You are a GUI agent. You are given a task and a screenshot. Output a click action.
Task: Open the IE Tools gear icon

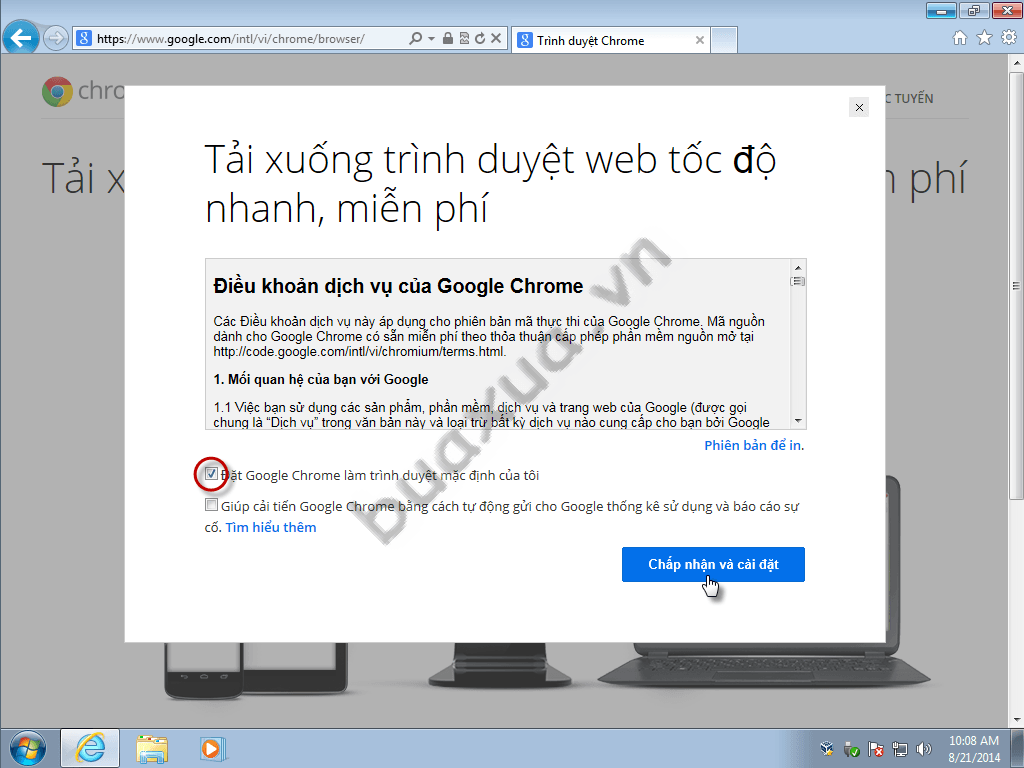(x=1008, y=38)
